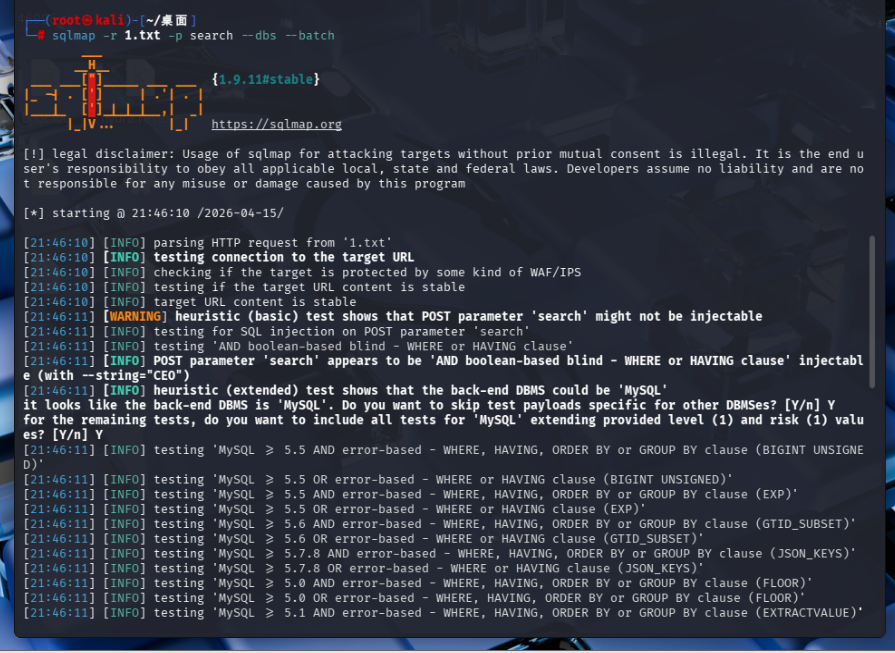Click the 'starting @ 21:46:10' line
This screenshot has height=653, width=895.
154,213
